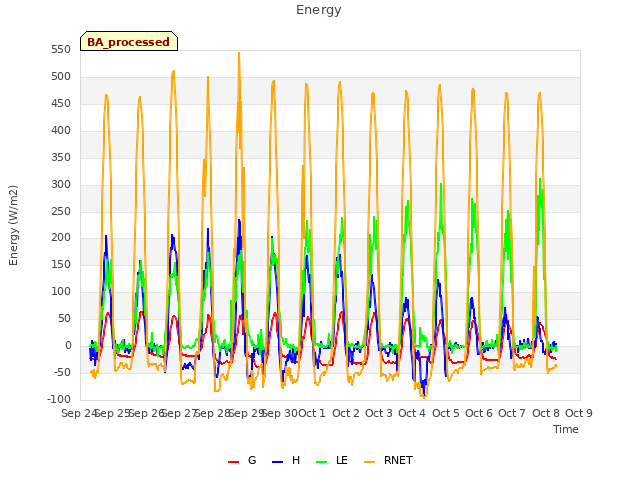The image size is (640, 480).
Task: Click the orange RNET legend swatch
Action: pyautogui.click(x=369, y=462)
